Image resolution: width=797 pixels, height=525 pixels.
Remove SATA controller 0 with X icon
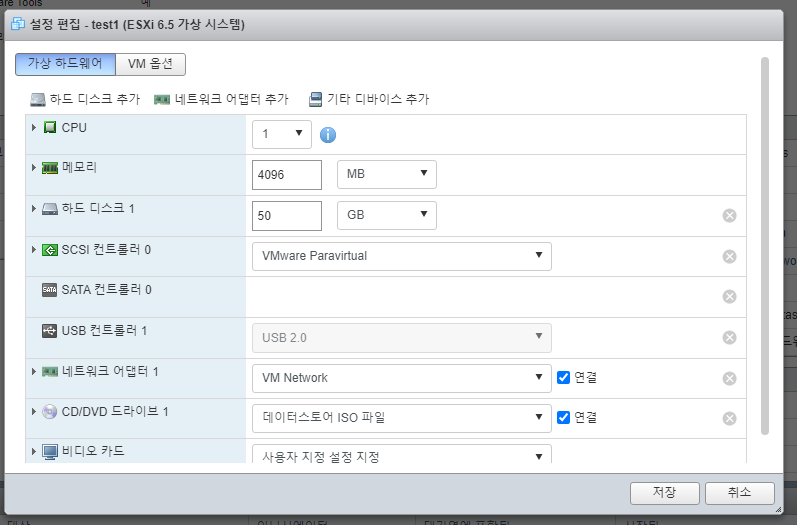[x=729, y=296]
